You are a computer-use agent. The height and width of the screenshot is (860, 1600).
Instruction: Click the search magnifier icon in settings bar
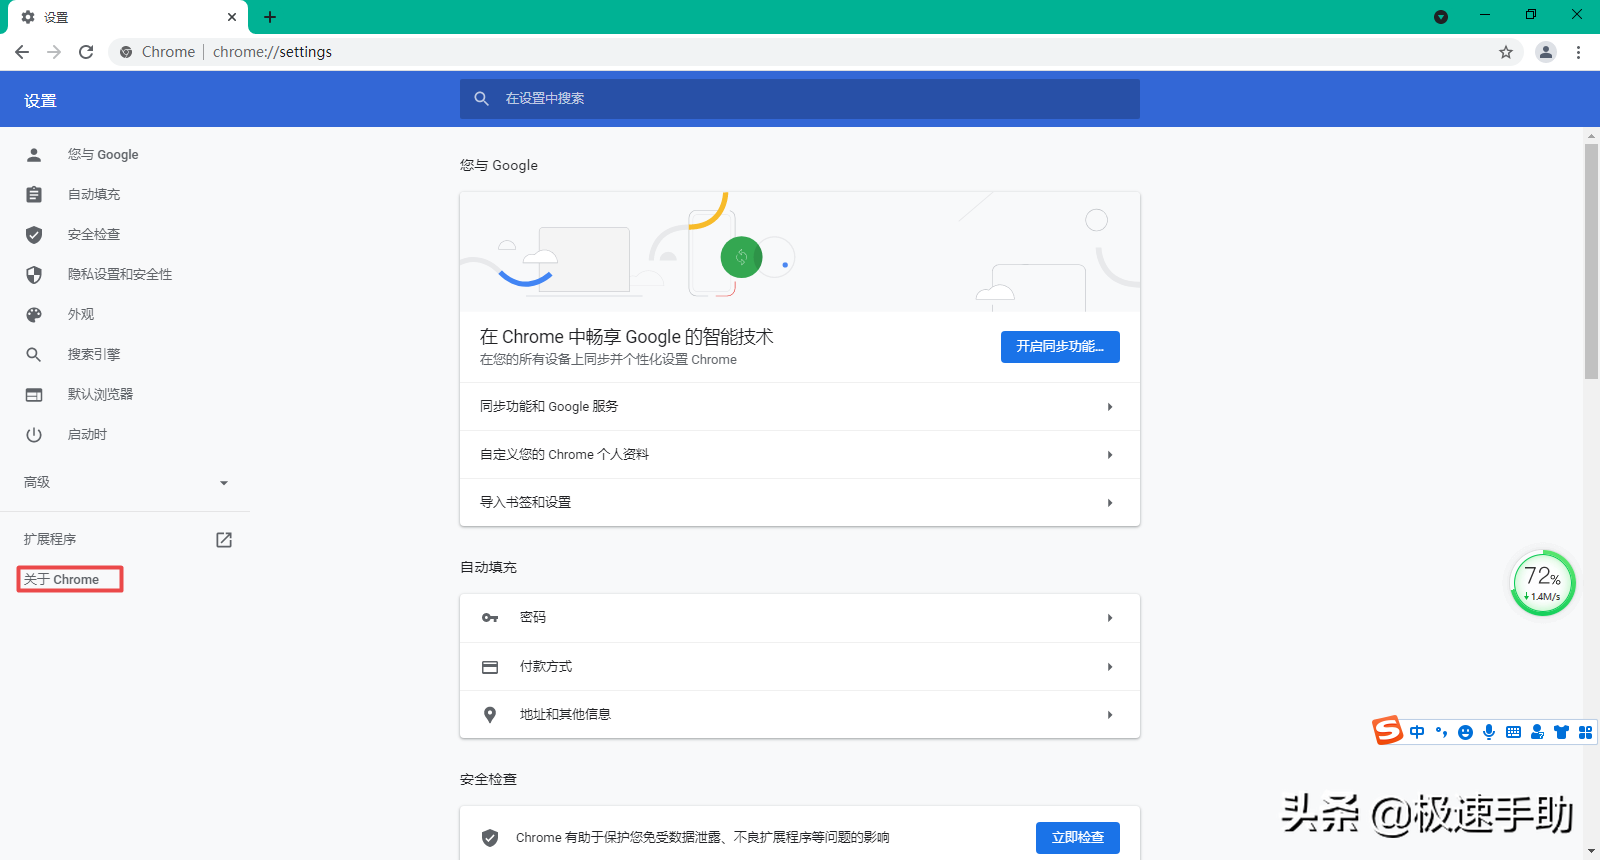coord(481,99)
